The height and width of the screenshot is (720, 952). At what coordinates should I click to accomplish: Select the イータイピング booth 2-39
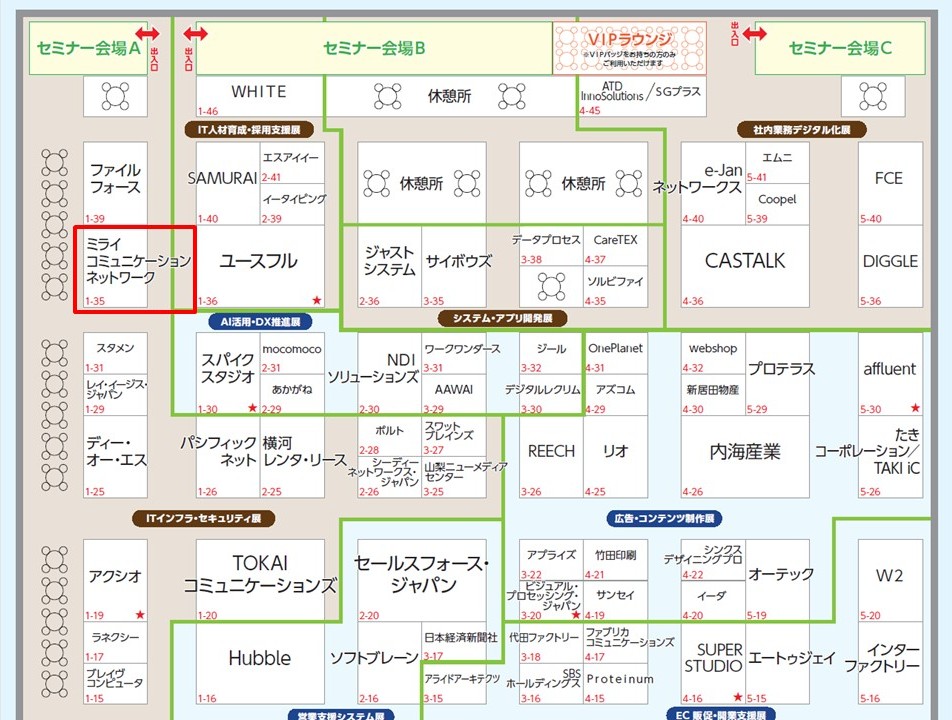click(x=292, y=205)
